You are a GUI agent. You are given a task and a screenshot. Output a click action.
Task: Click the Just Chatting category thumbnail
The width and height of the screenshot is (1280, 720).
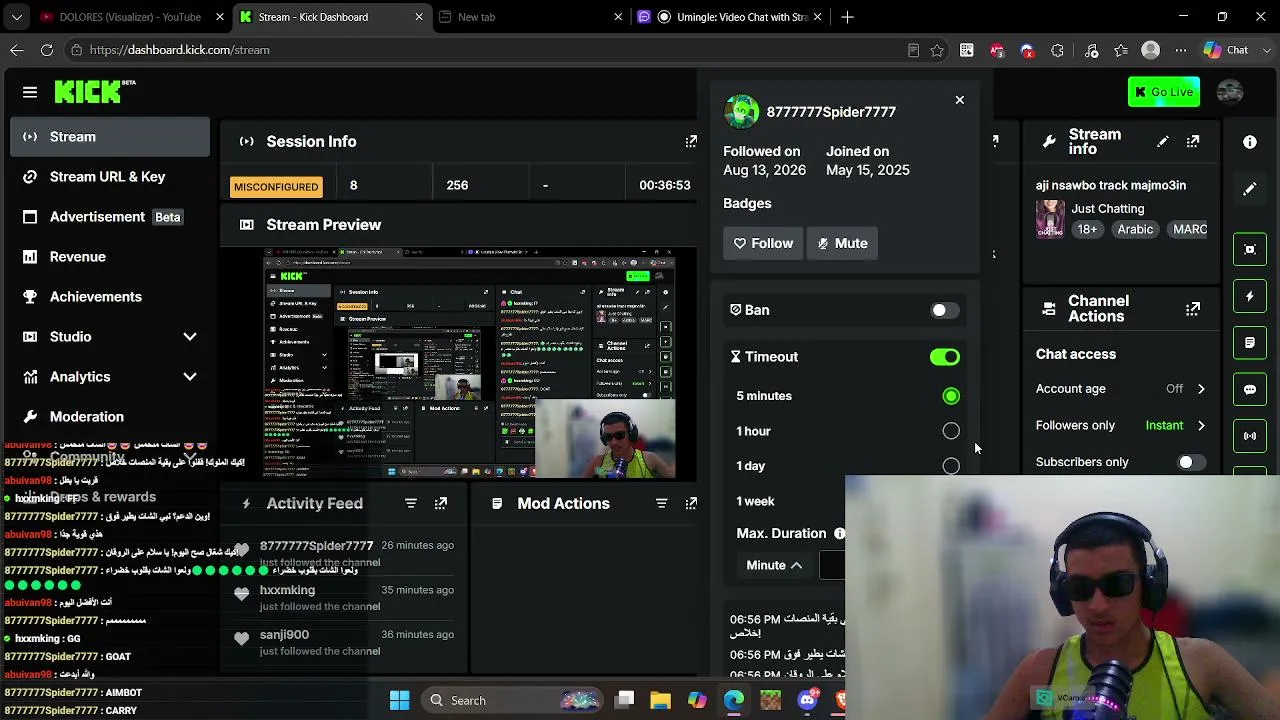point(1050,219)
